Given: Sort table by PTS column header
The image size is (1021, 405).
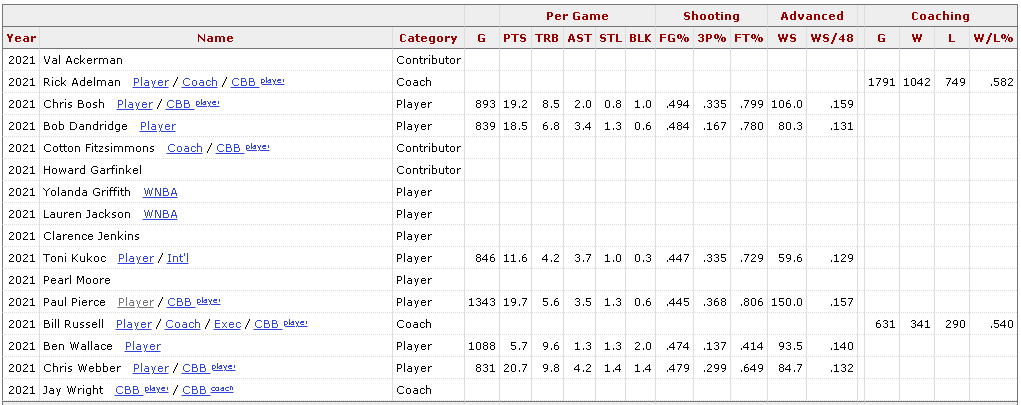Looking at the screenshot, I should coord(515,38).
